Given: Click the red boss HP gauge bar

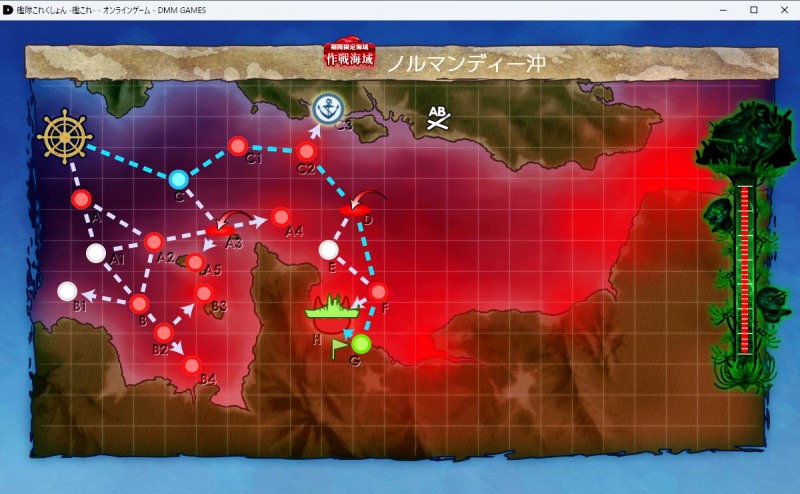Looking at the screenshot, I should pos(744,270).
